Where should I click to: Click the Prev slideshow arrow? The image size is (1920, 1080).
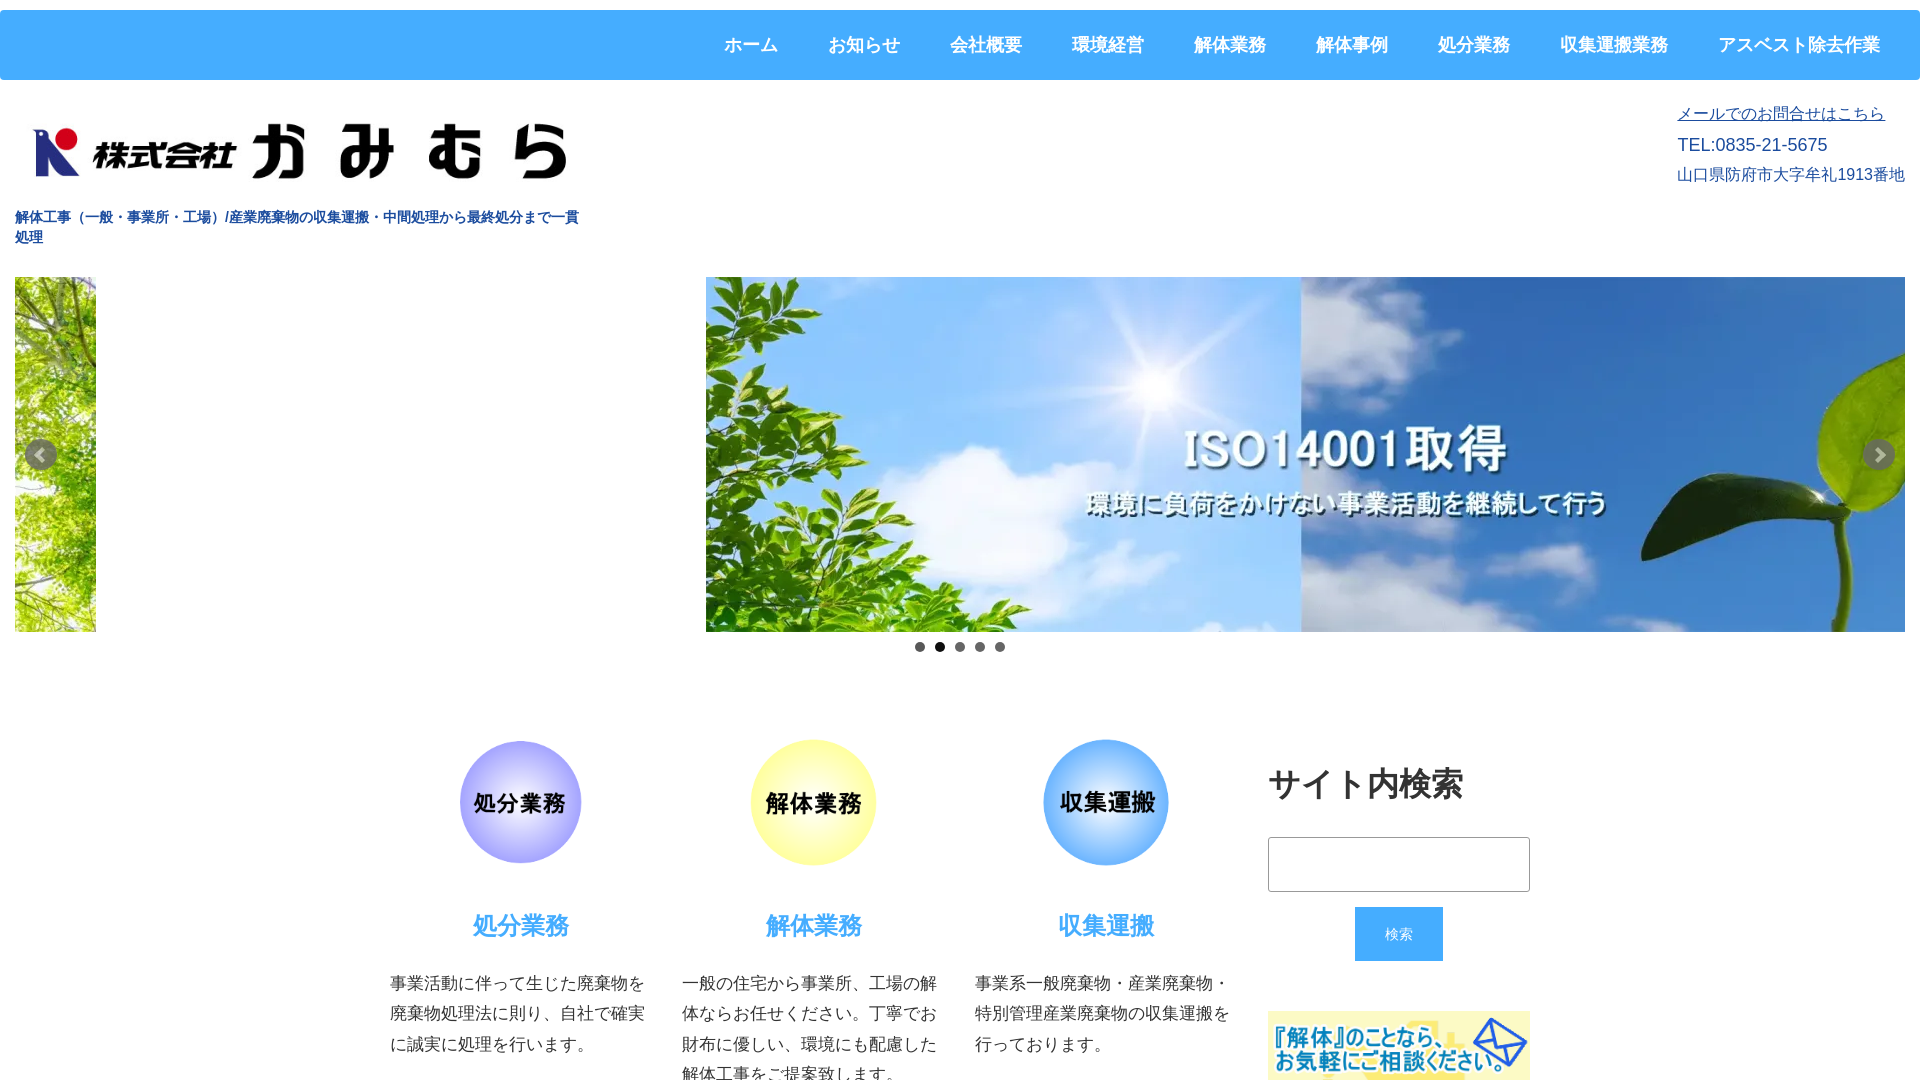(40, 455)
